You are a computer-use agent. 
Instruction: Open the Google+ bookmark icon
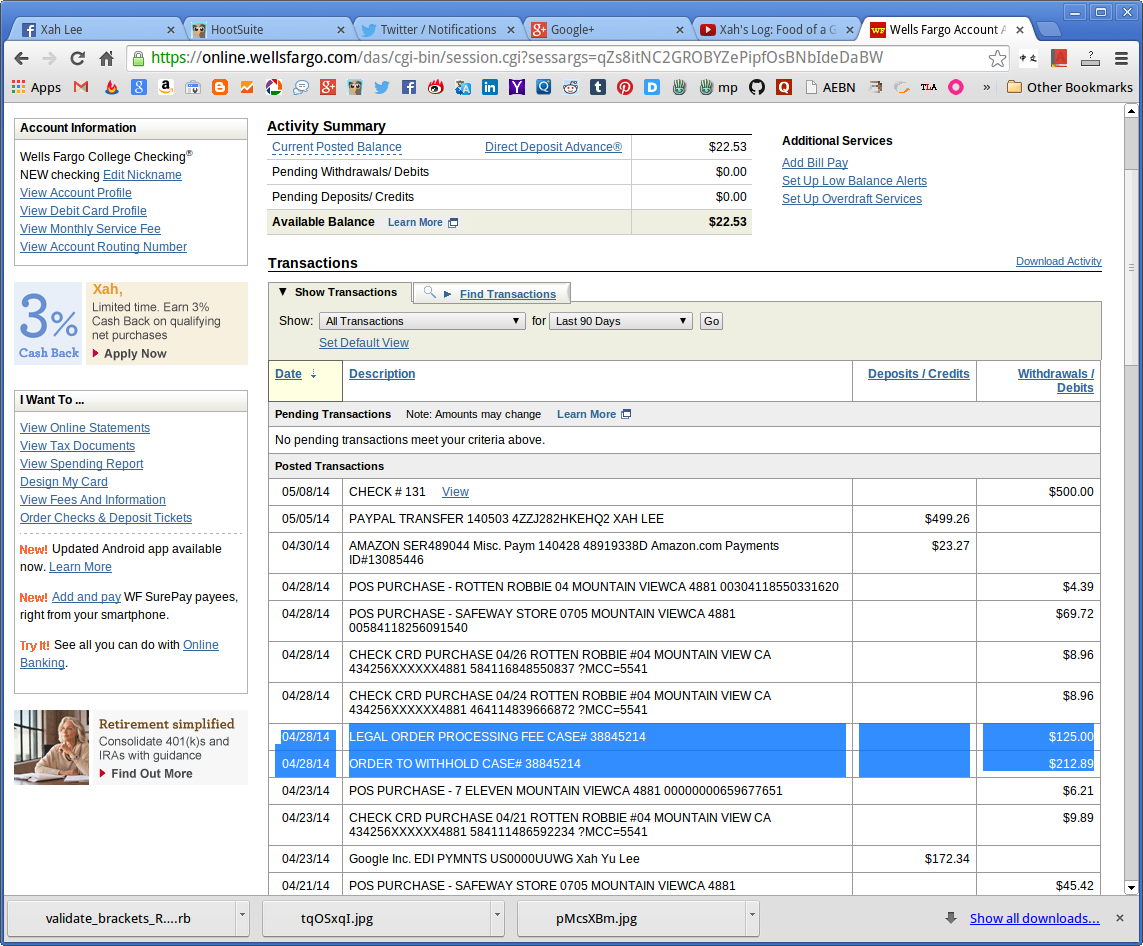(x=328, y=87)
